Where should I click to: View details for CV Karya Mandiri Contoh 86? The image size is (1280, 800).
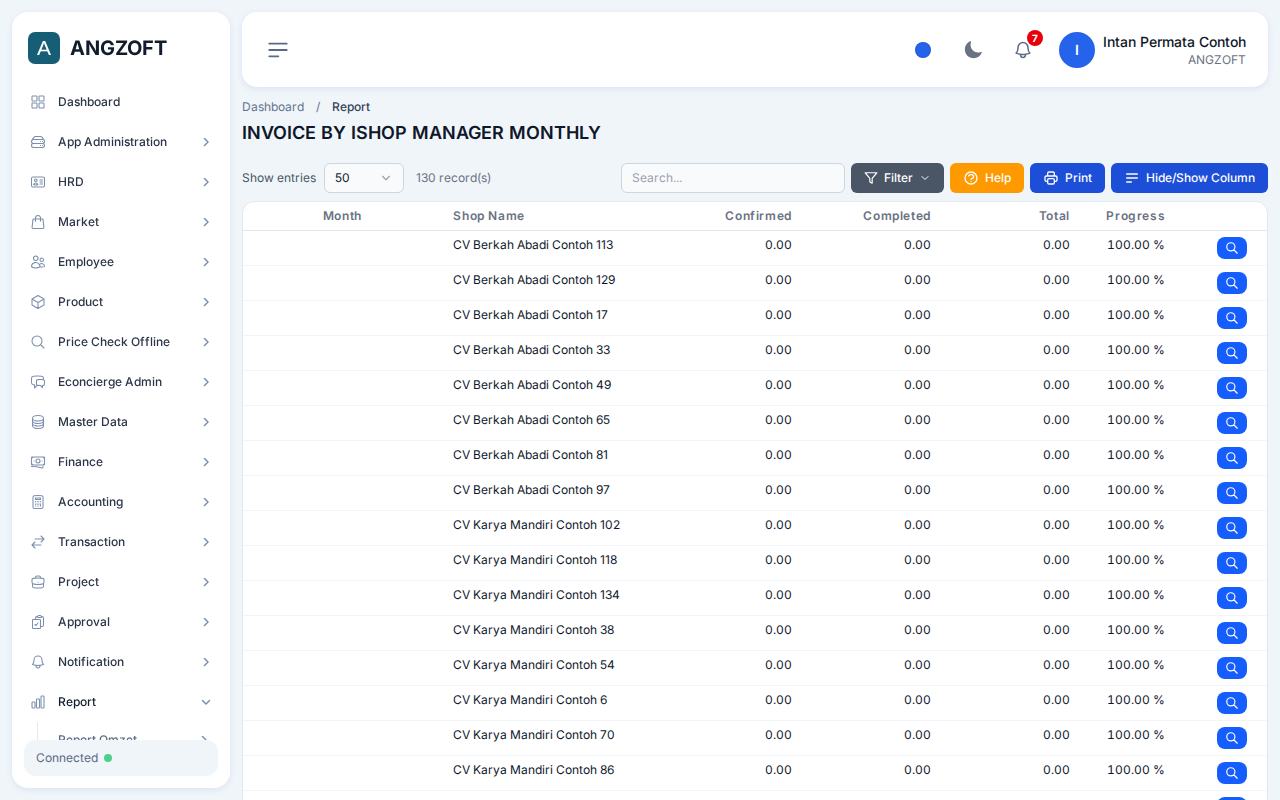pyautogui.click(x=1232, y=773)
